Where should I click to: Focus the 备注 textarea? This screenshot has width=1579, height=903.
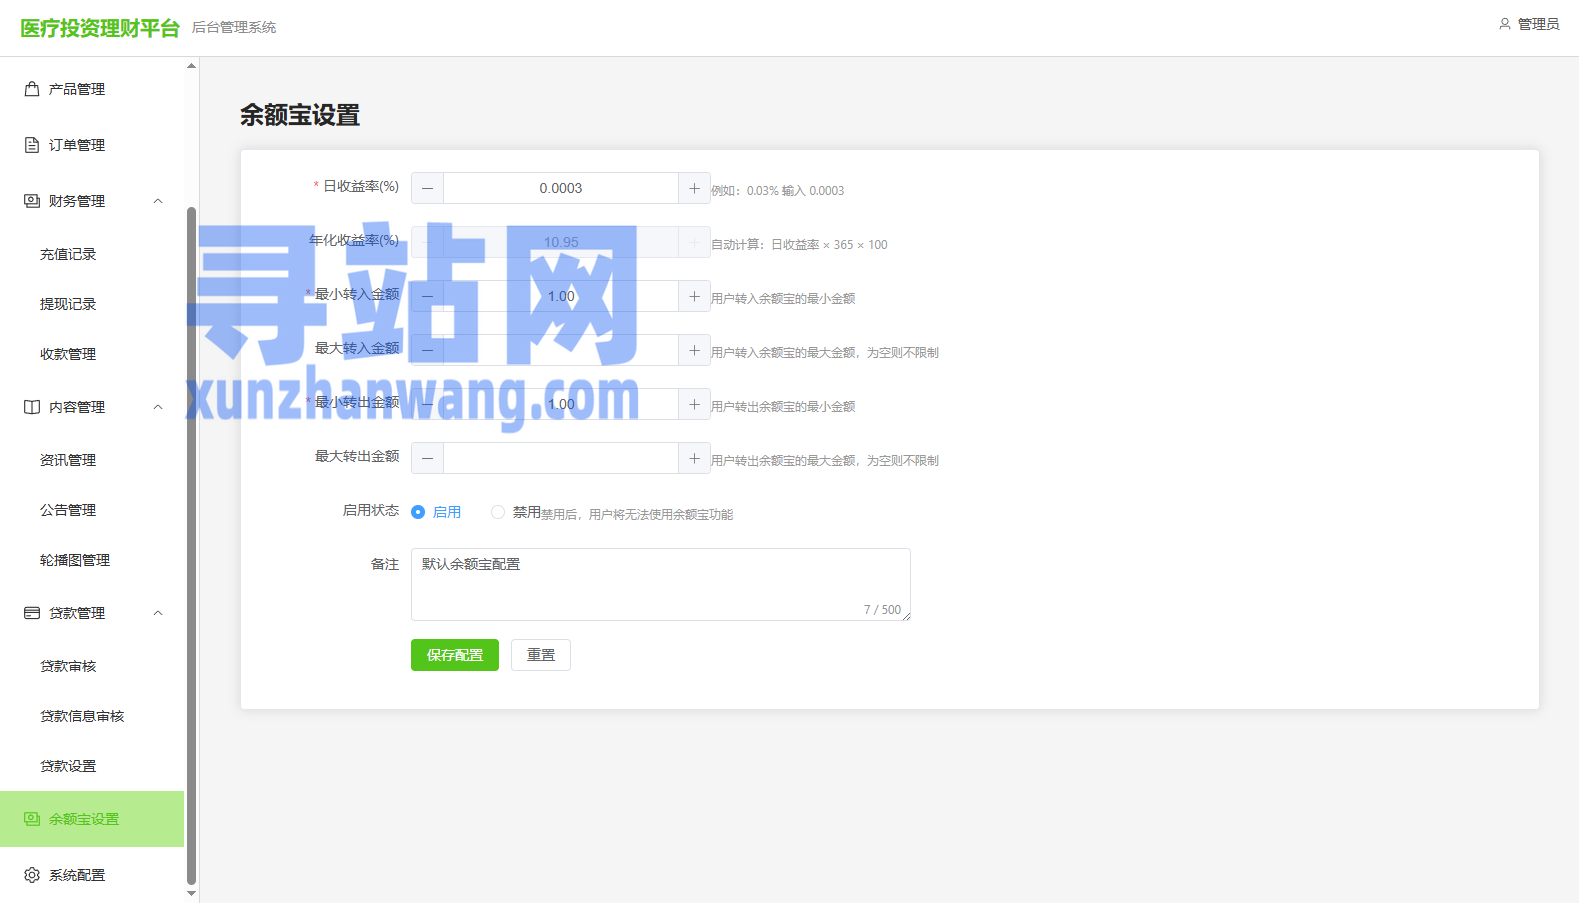point(661,584)
